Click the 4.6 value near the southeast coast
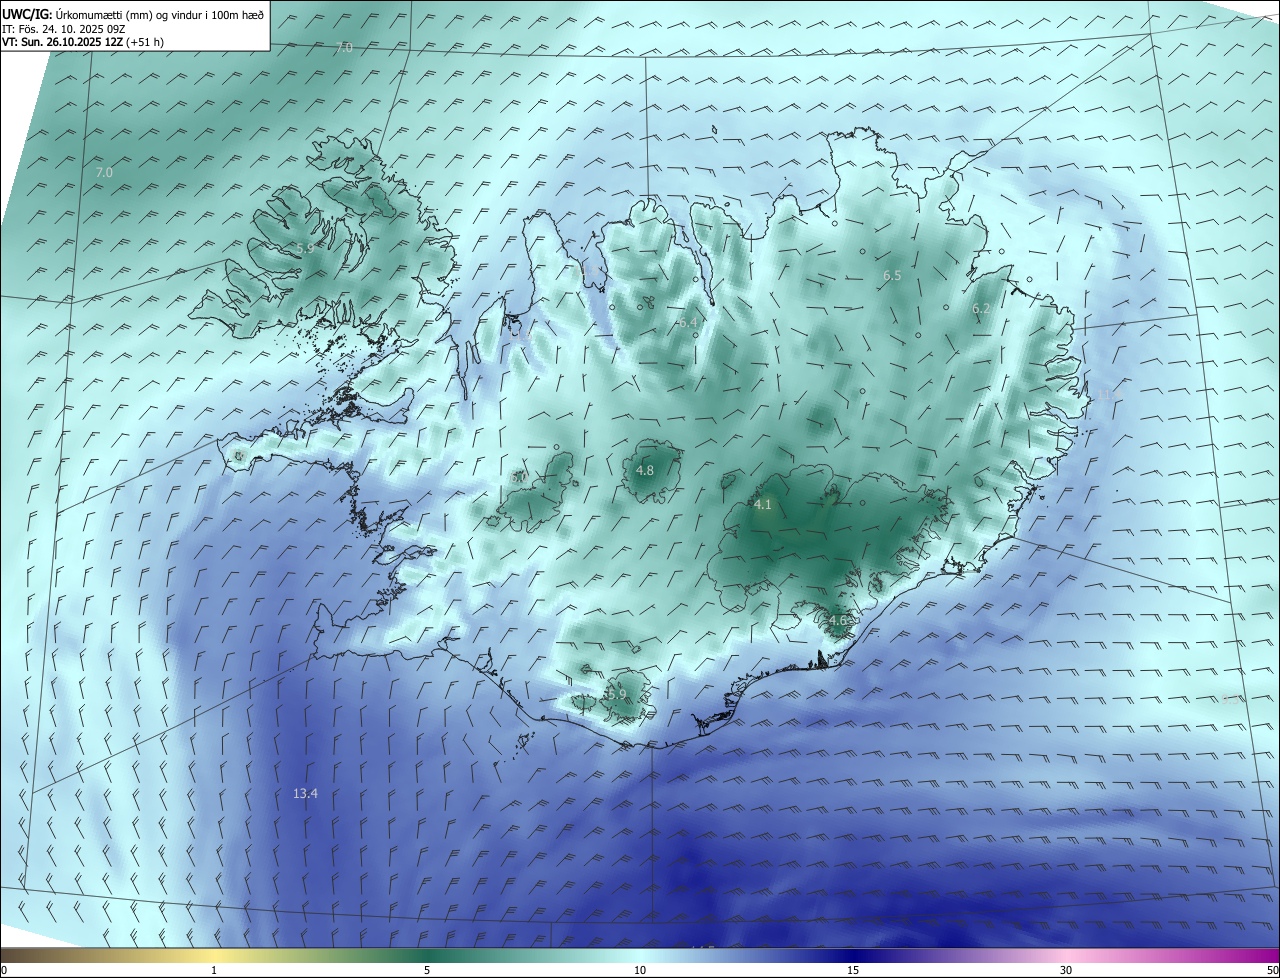The height and width of the screenshot is (978, 1280). click(x=838, y=620)
